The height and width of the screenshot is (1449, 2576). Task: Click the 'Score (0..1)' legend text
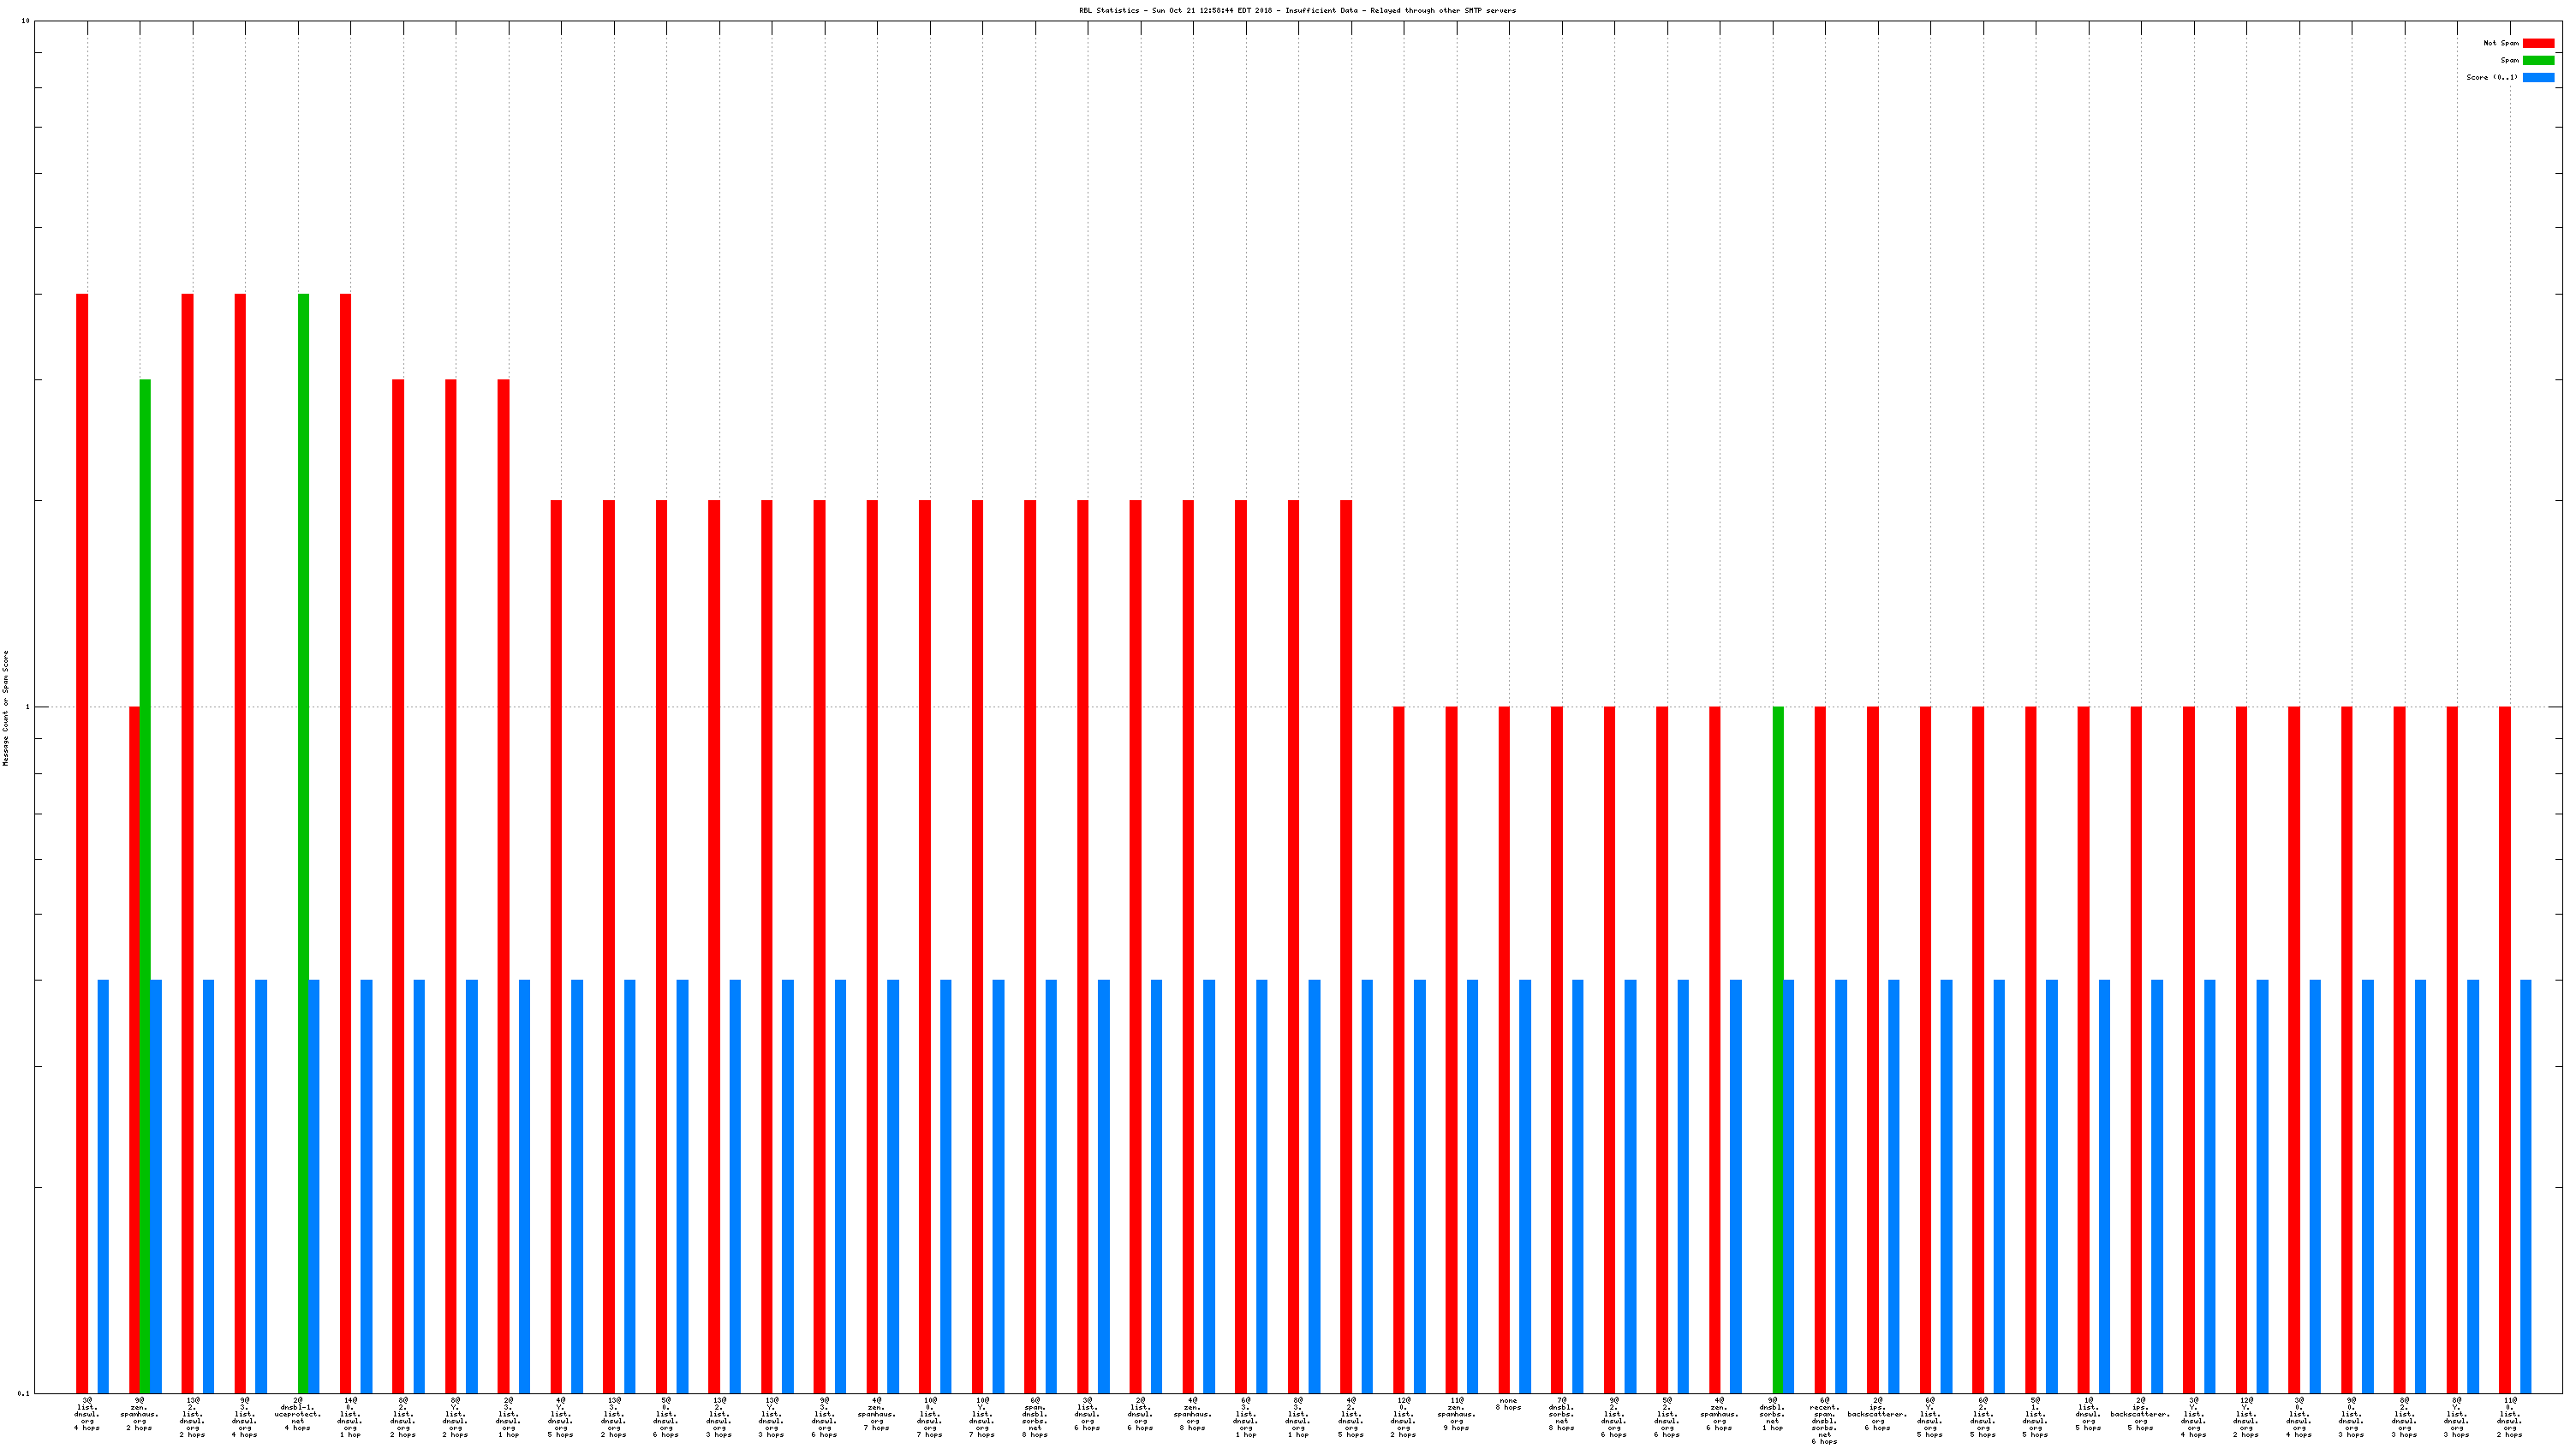point(2491,77)
